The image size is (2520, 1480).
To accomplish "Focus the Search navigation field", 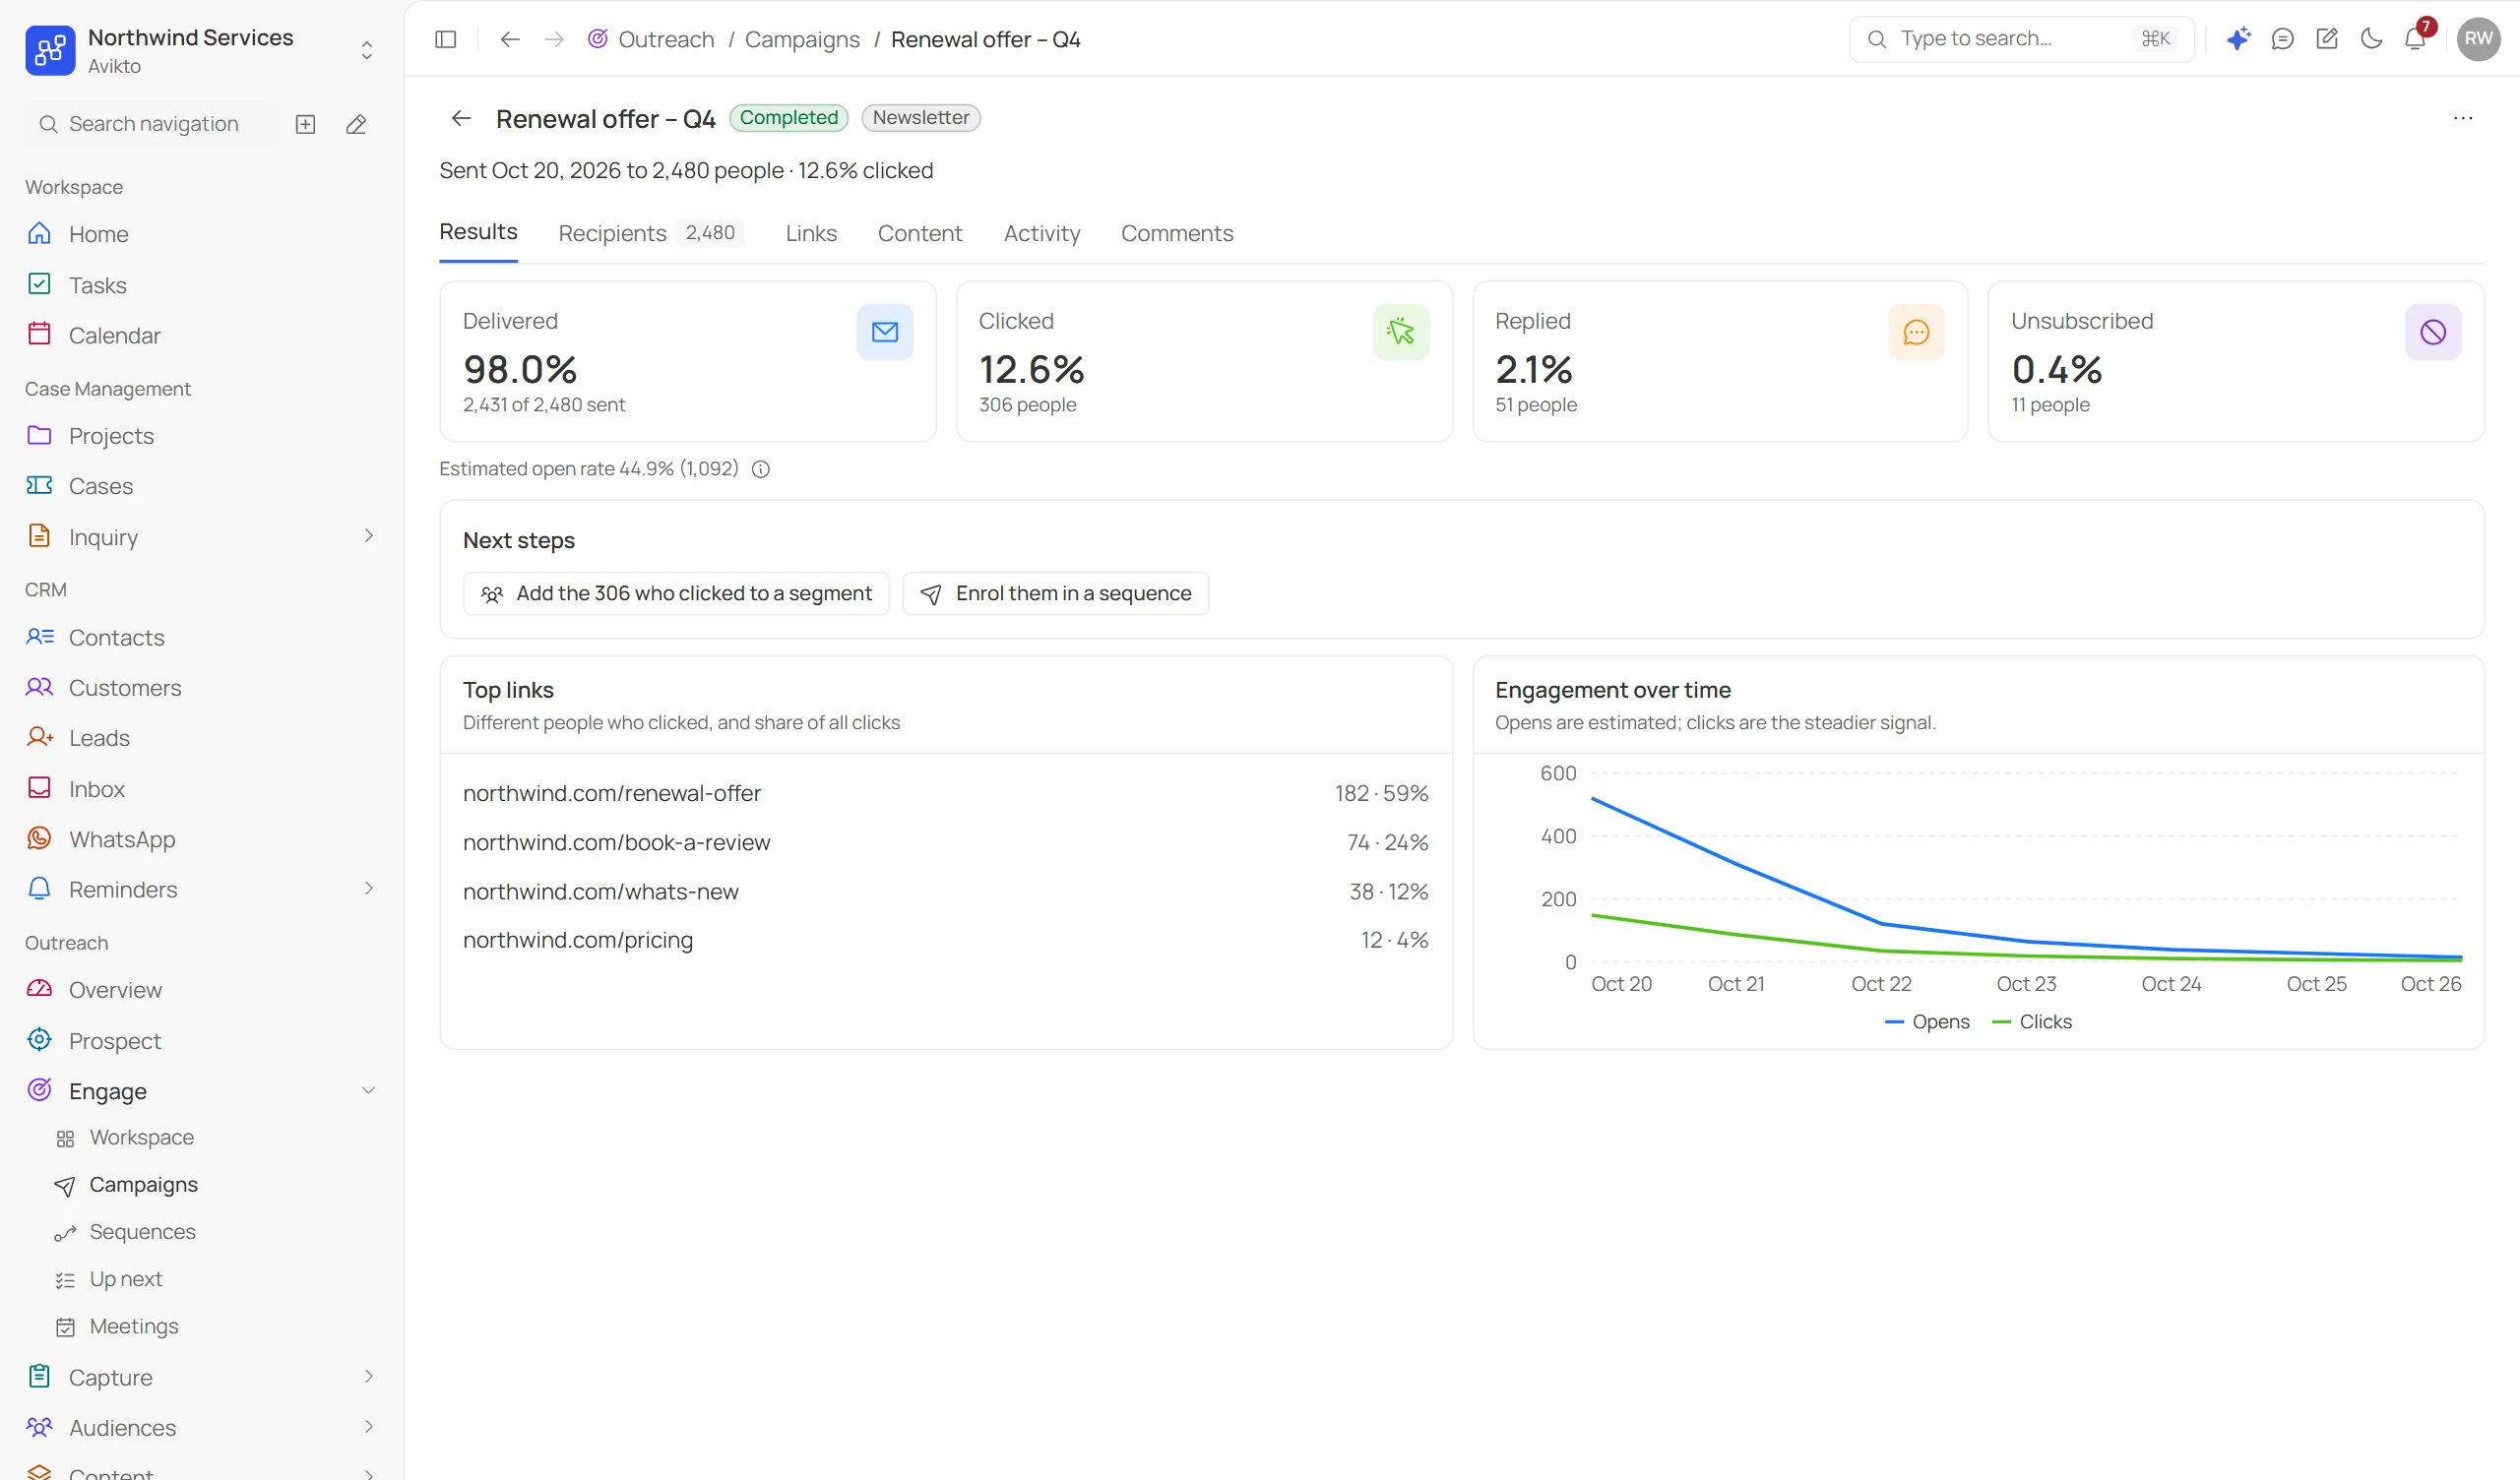I will [150, 124].
